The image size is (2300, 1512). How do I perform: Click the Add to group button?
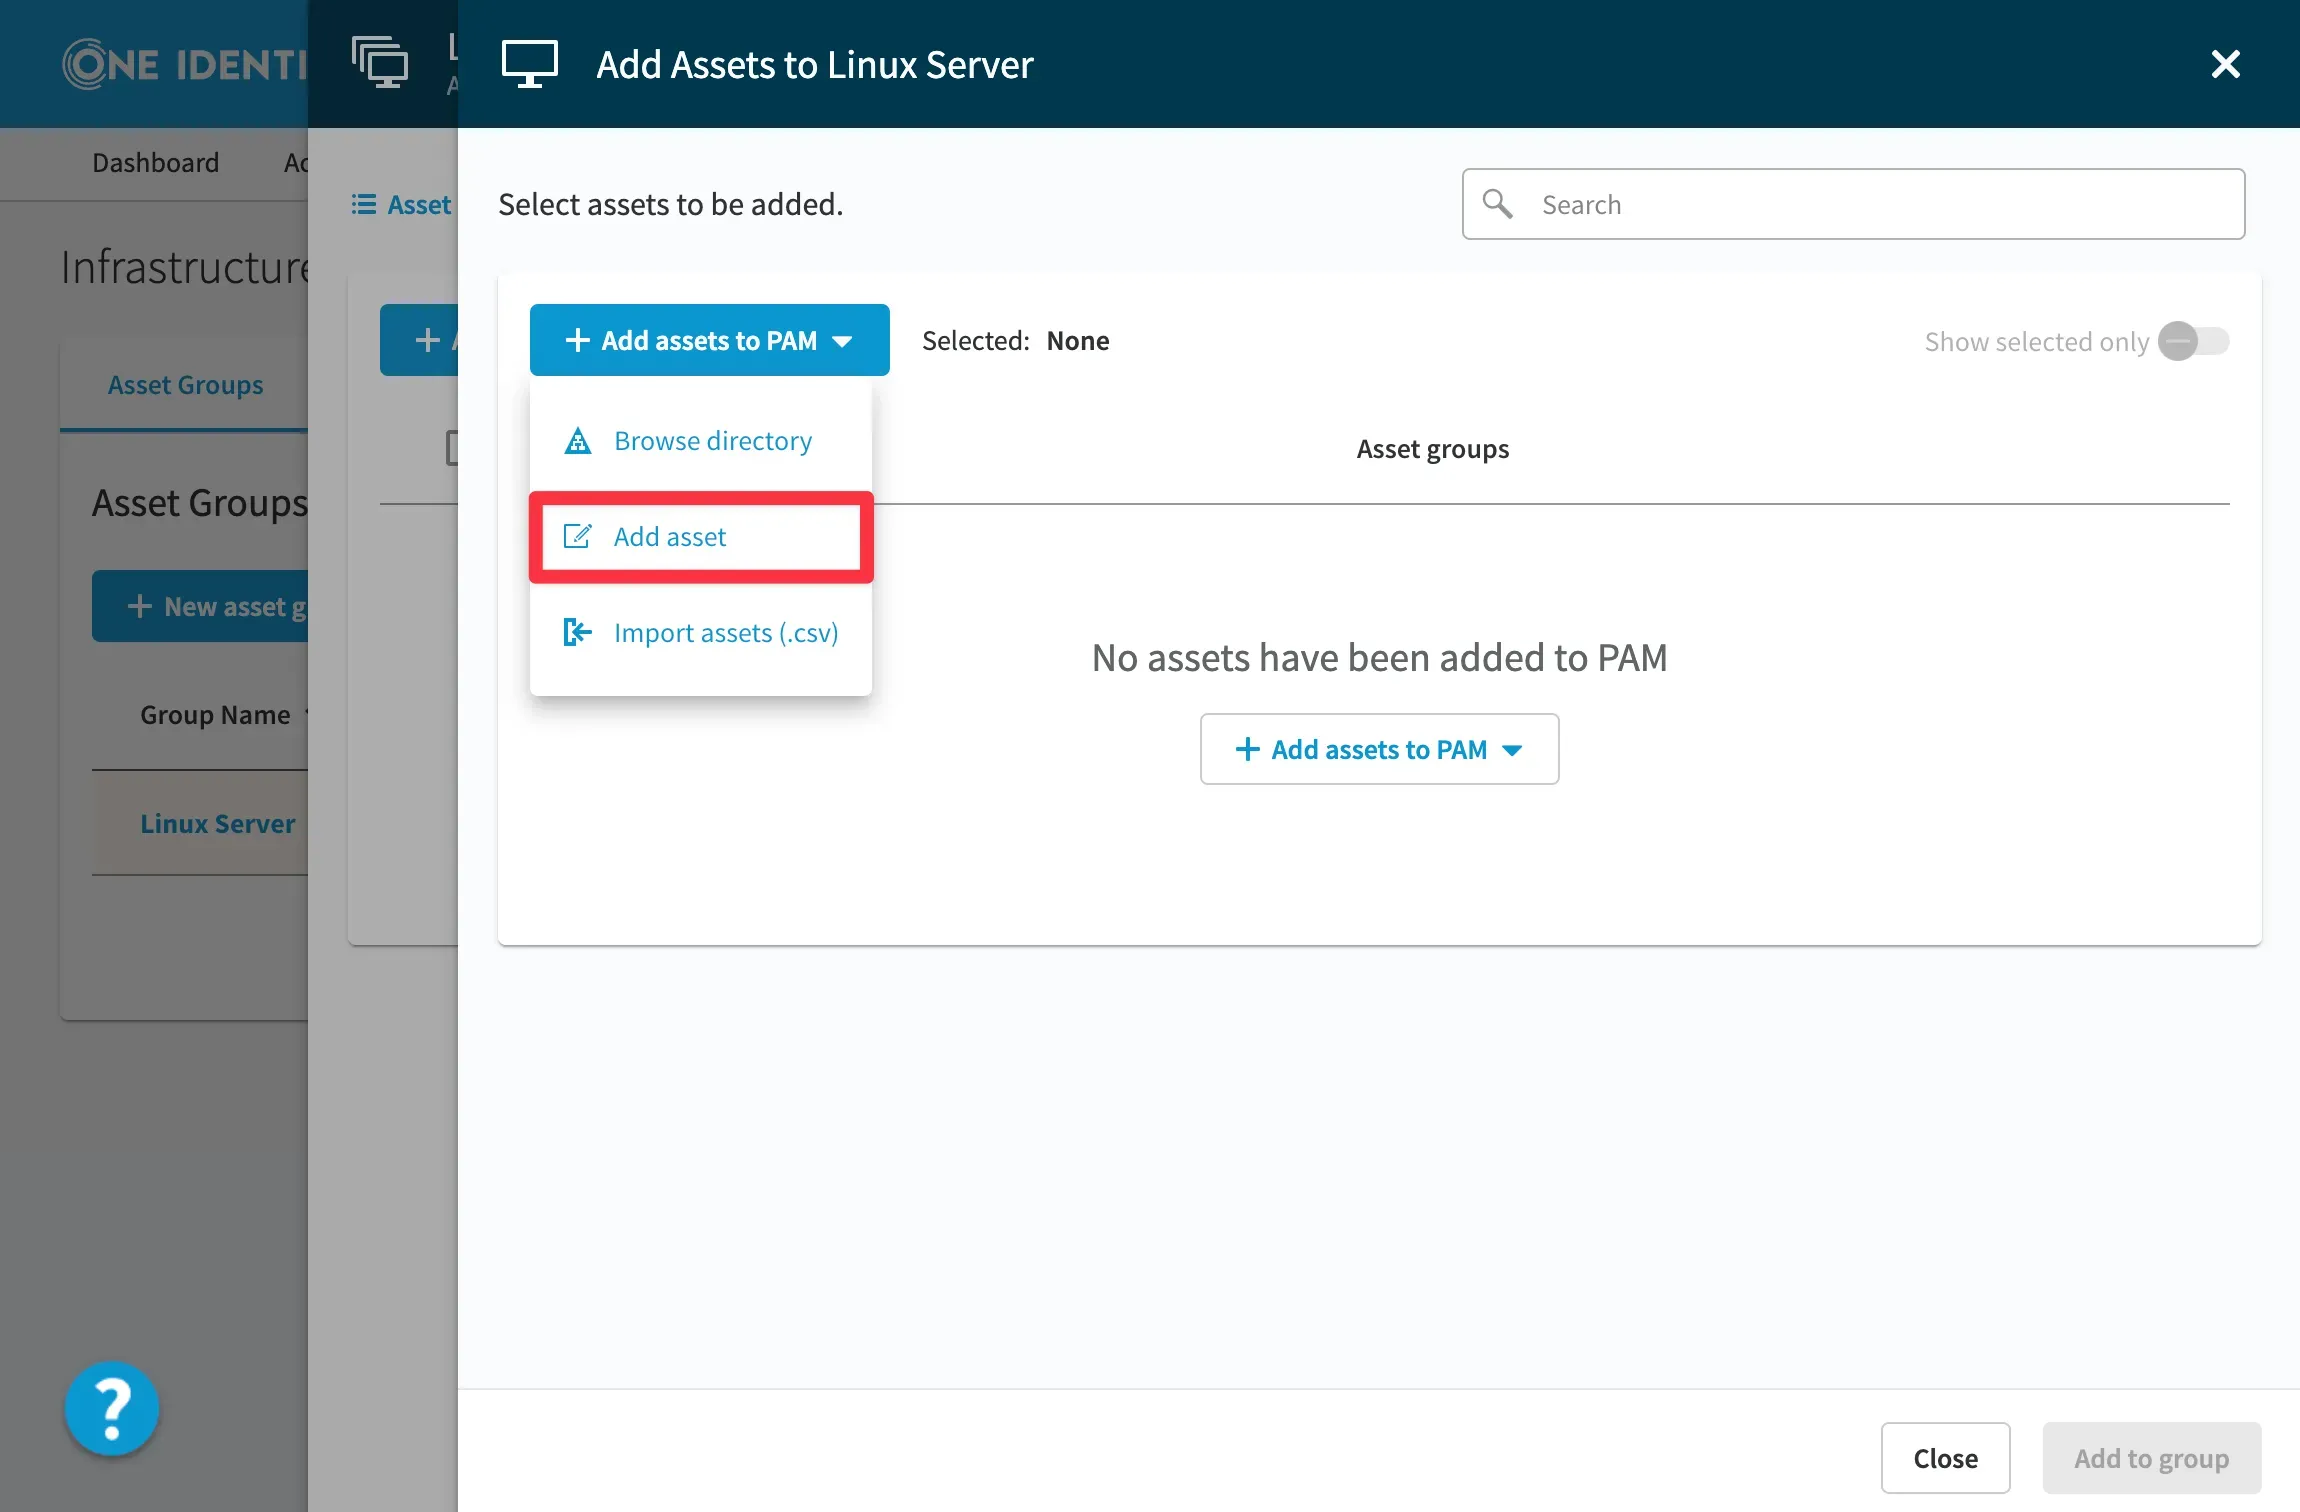(x=2151, y=1458)
